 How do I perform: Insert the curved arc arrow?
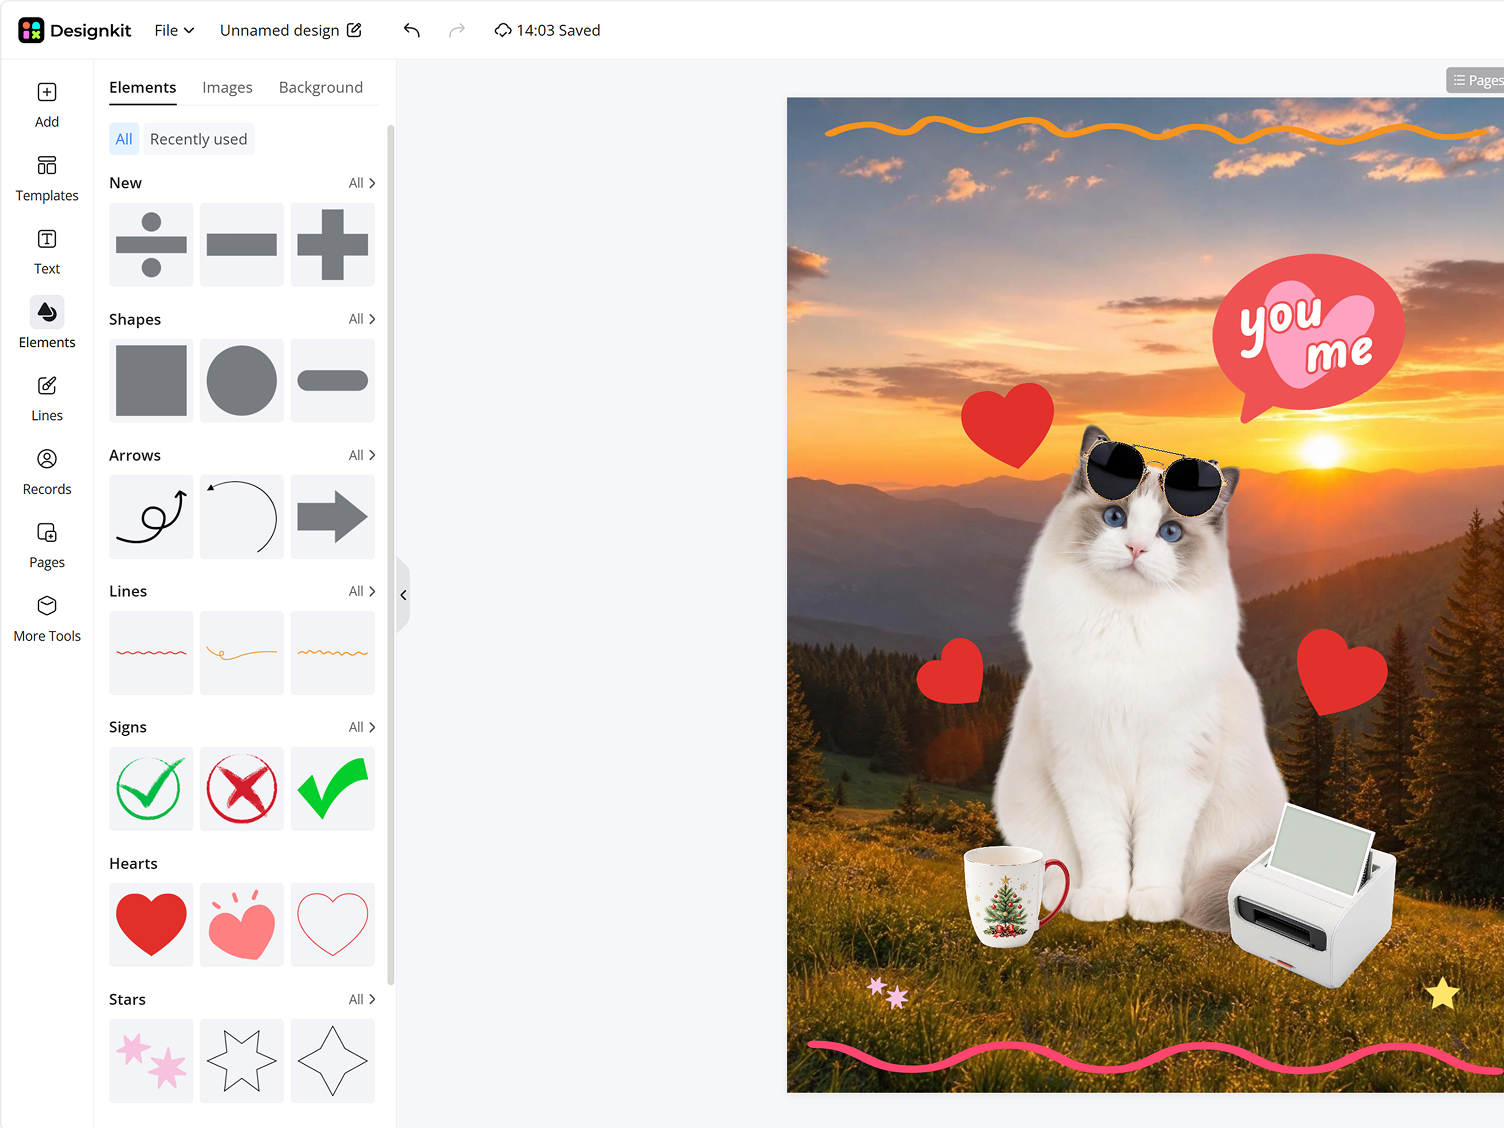pos(242,517)
